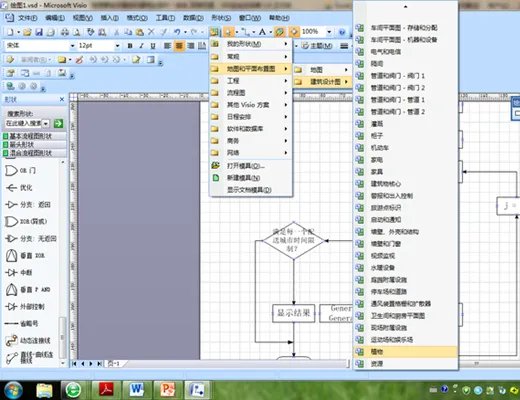
Task: Select the XOR (异或) shape
Action: (x=26, y=222)
